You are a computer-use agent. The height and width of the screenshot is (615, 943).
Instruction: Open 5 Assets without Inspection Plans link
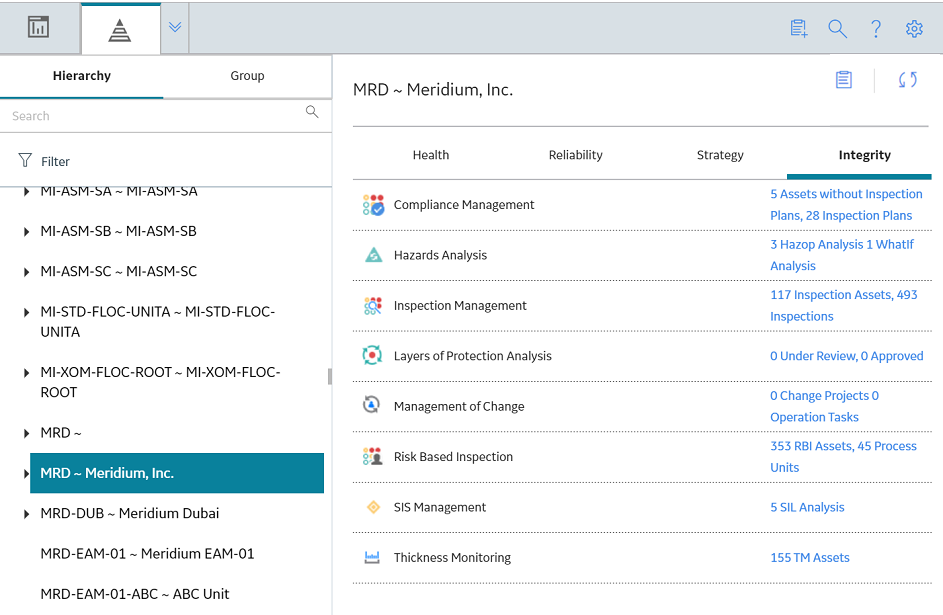[x=846, y=205]
